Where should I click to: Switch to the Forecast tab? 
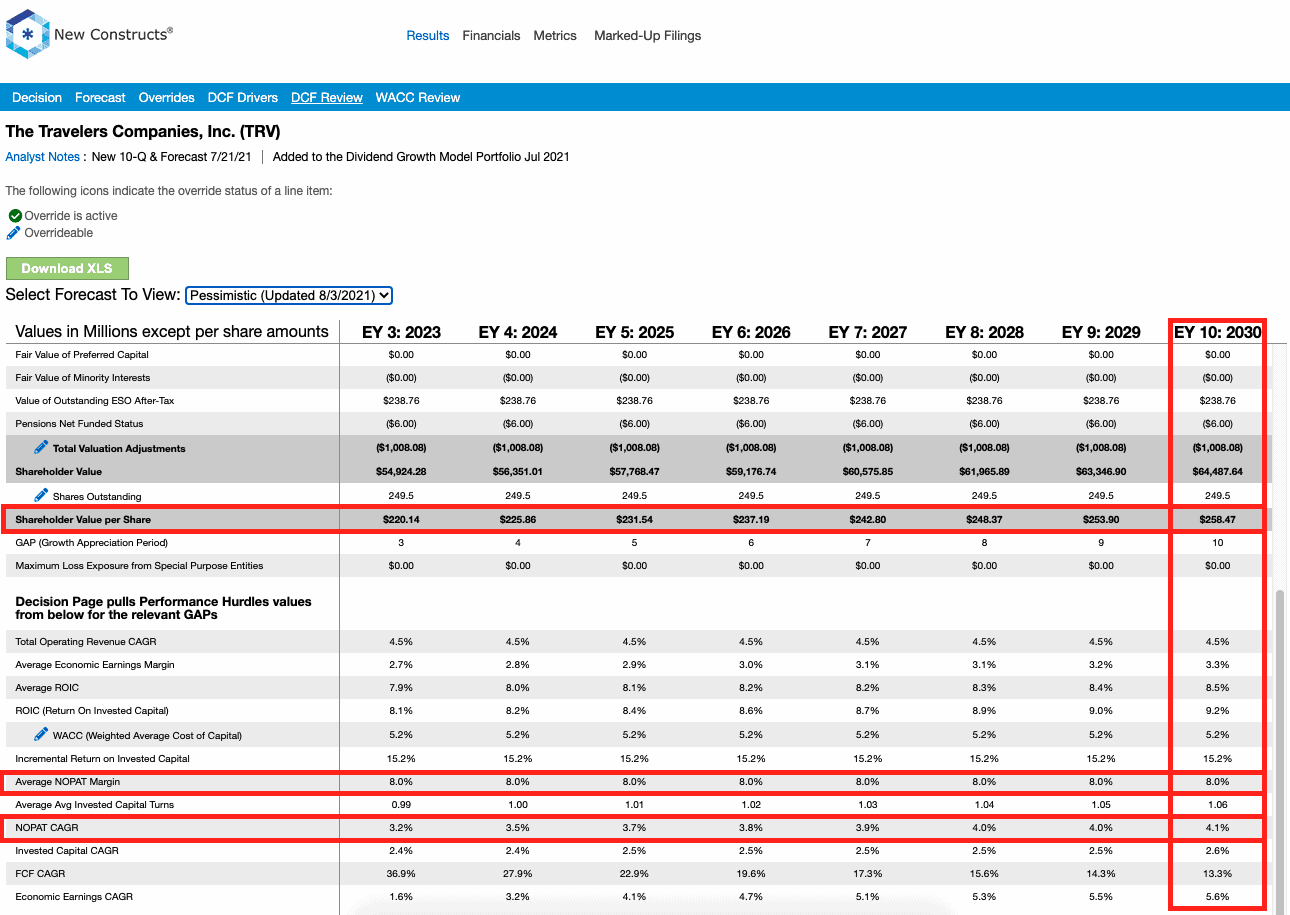tap(100, 97)
